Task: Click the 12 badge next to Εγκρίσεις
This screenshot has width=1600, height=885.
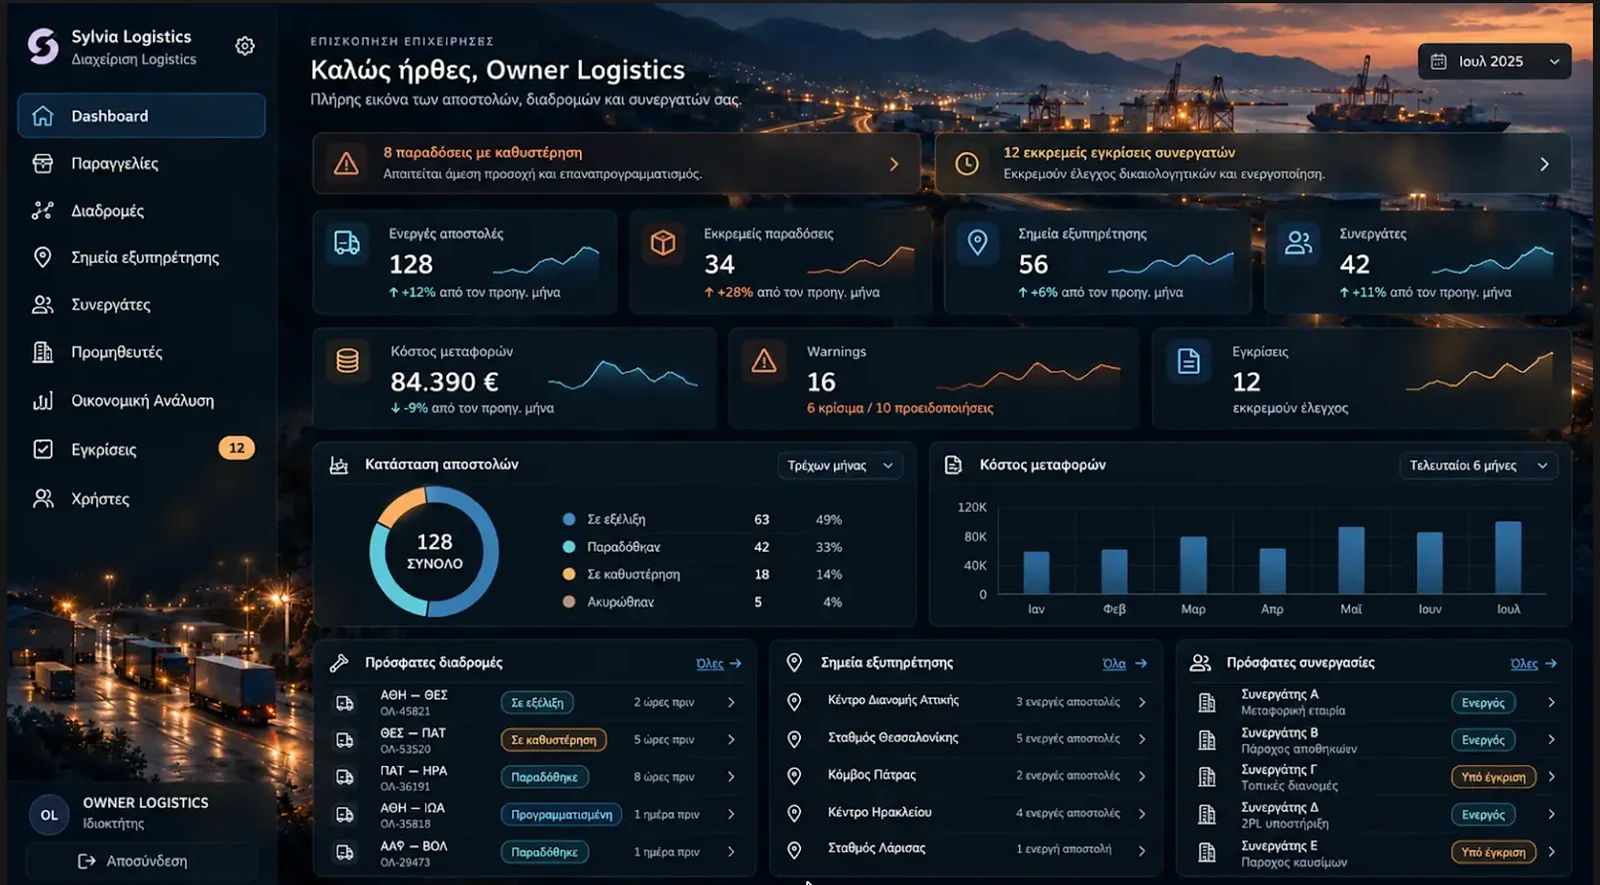Action: pyautogui.click(x=236, y=448)
